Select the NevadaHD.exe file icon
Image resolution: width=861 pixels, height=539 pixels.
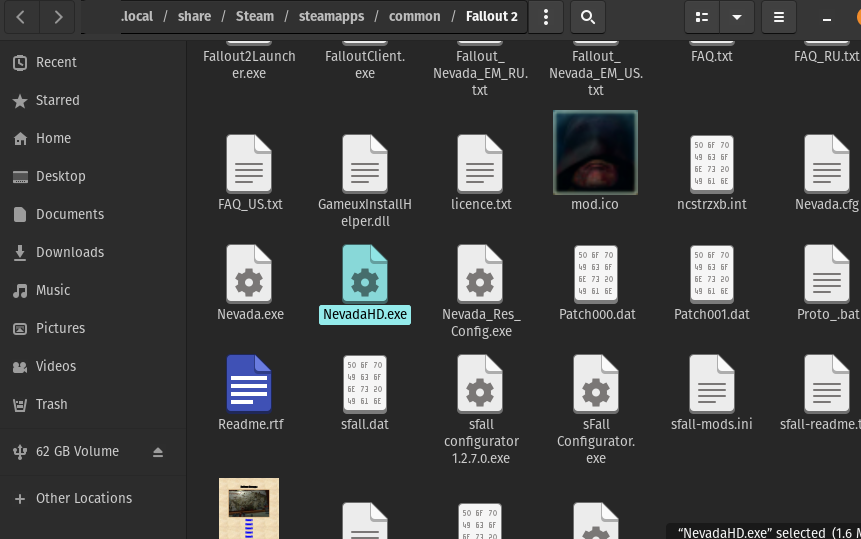(x=365, y=273)
